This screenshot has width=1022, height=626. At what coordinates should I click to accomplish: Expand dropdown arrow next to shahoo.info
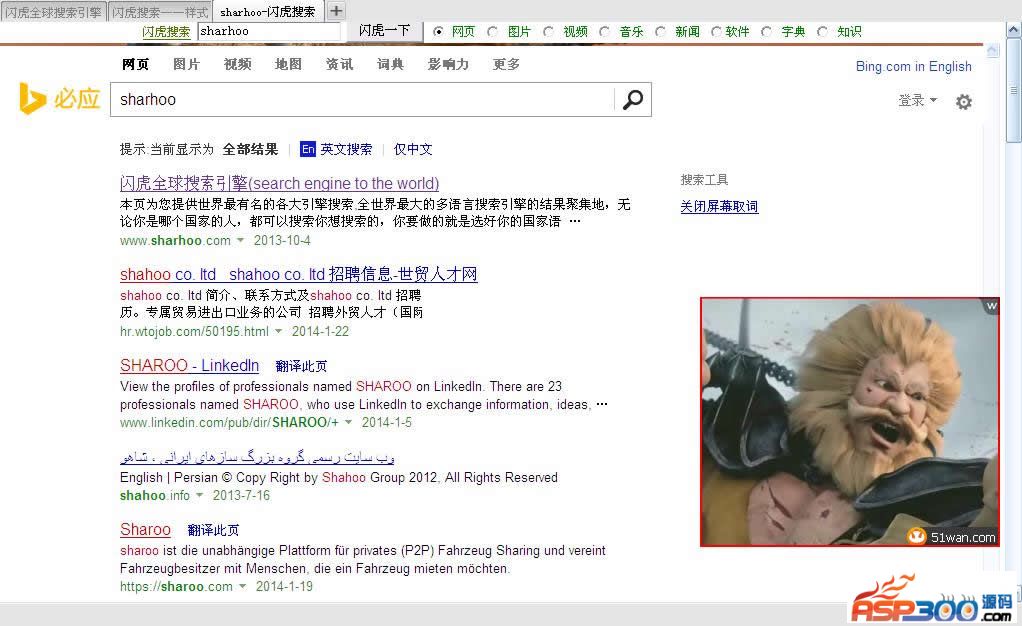coord(199,496)
